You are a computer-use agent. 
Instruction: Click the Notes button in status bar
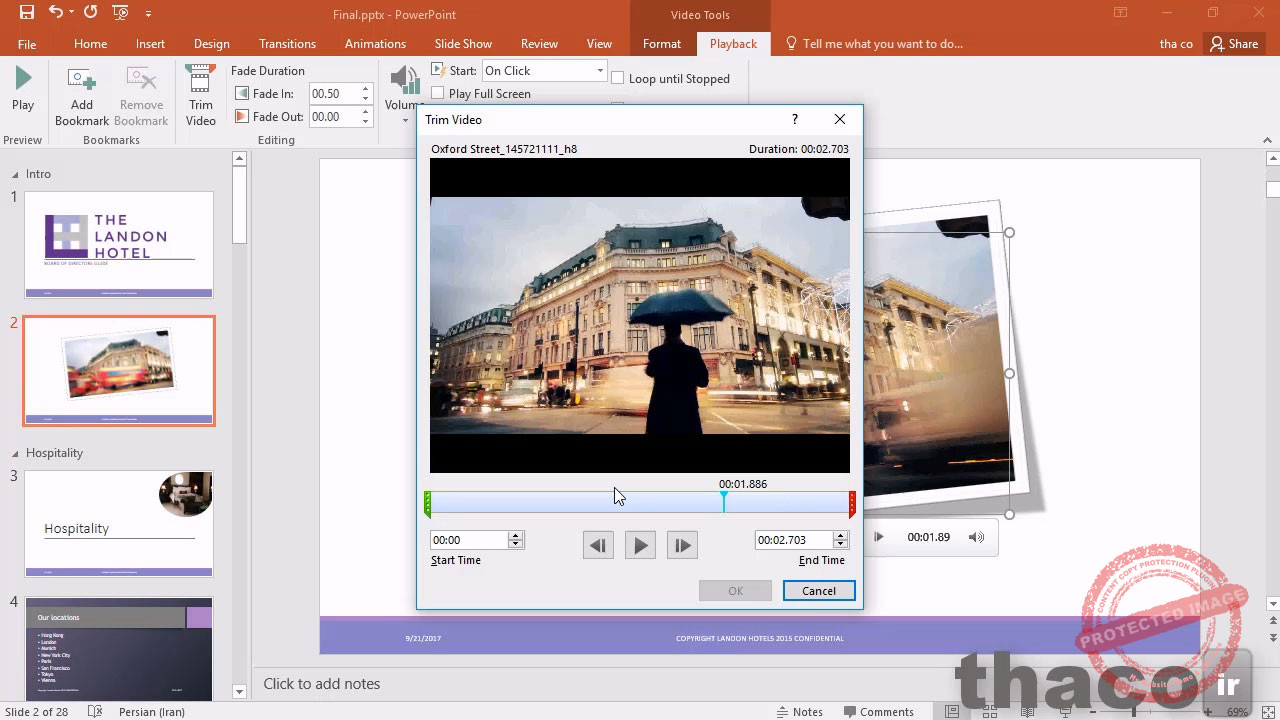click(x=799, y=711)
